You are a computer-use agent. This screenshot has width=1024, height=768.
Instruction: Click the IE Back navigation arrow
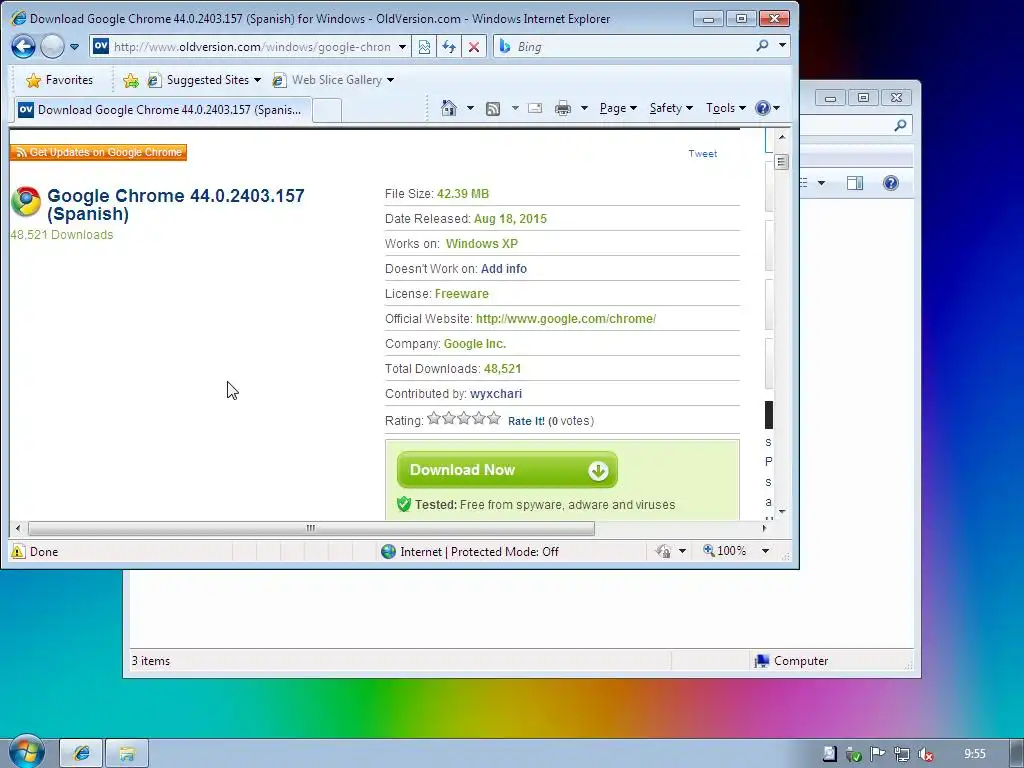coord(24,47)
